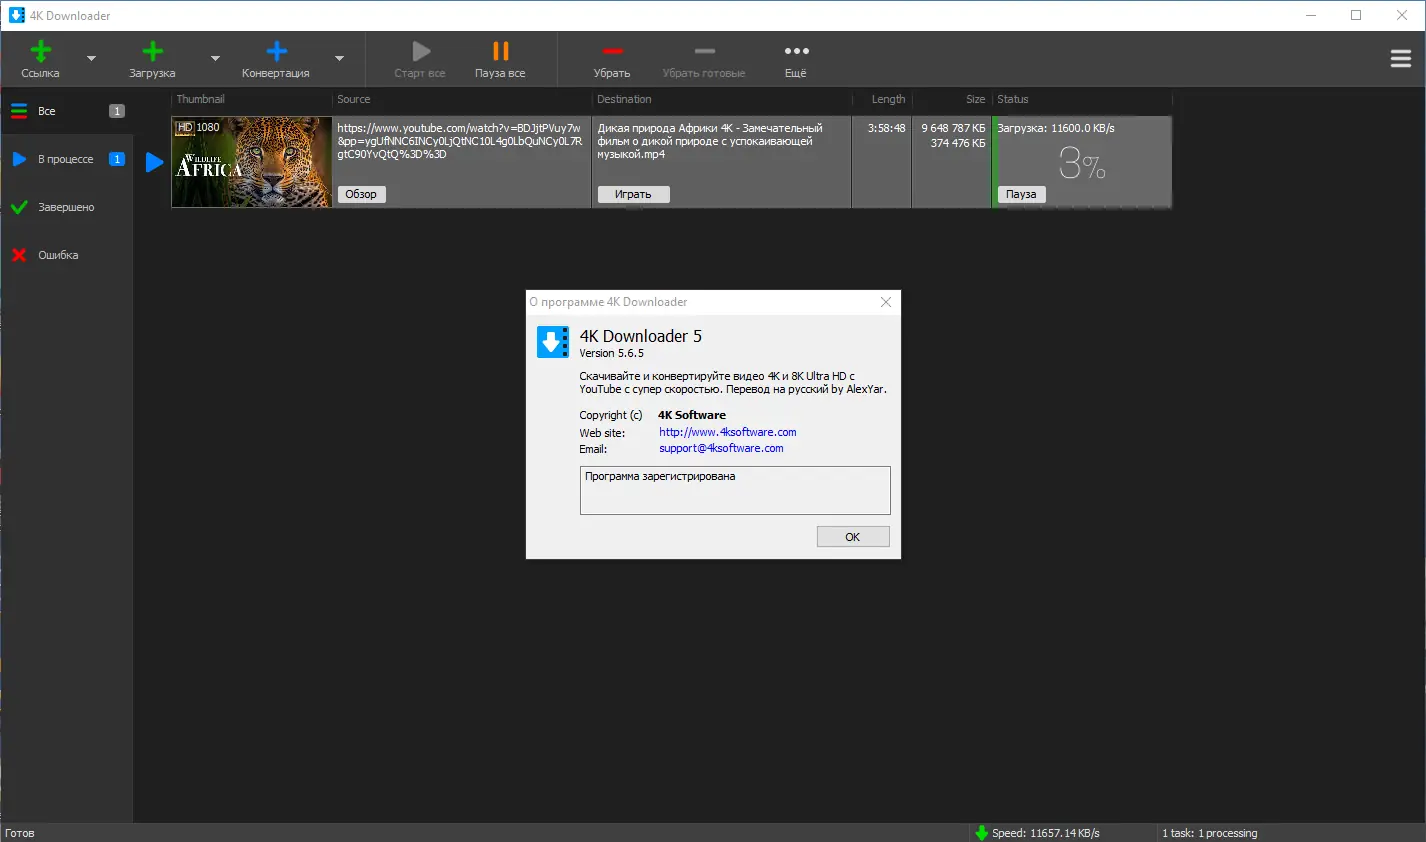The height and width of the screenshot is (842, 1426).
Task: Open the Загрузка dropdown options
Action: click(214, 60)
